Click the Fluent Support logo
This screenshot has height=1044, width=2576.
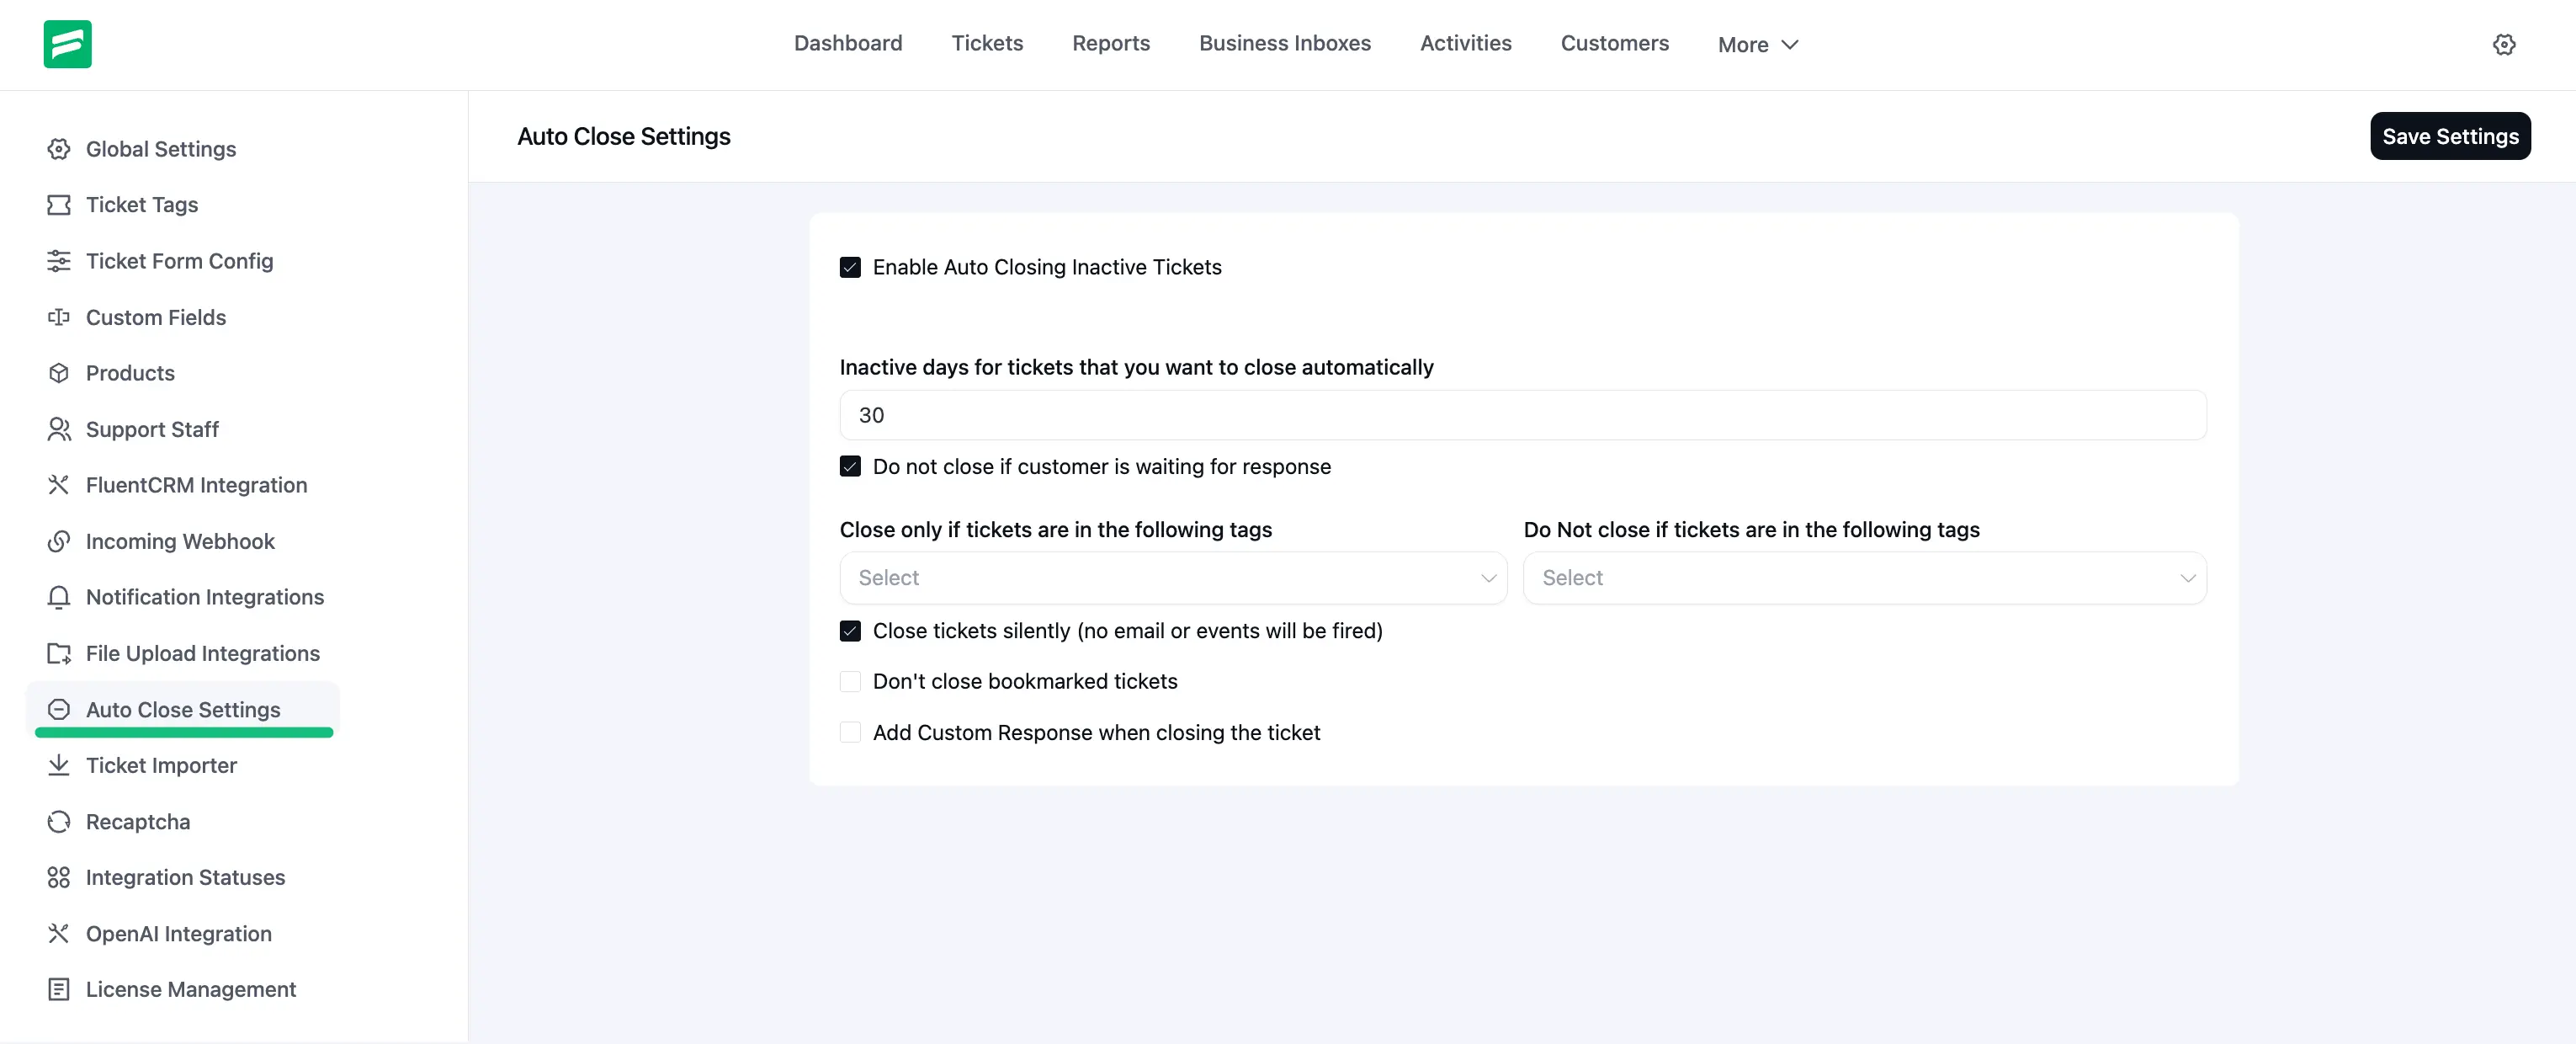click(66, 43)
